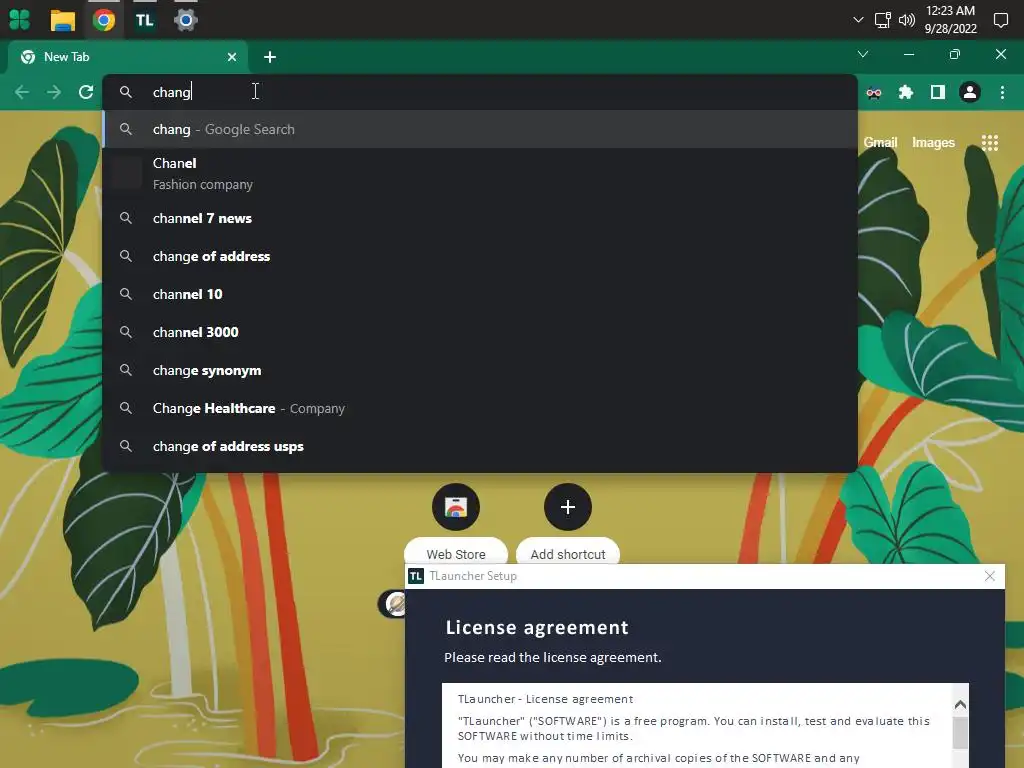
Task: Close the New Tab tab
Action: pyautogui.click(x=232, y=57)
